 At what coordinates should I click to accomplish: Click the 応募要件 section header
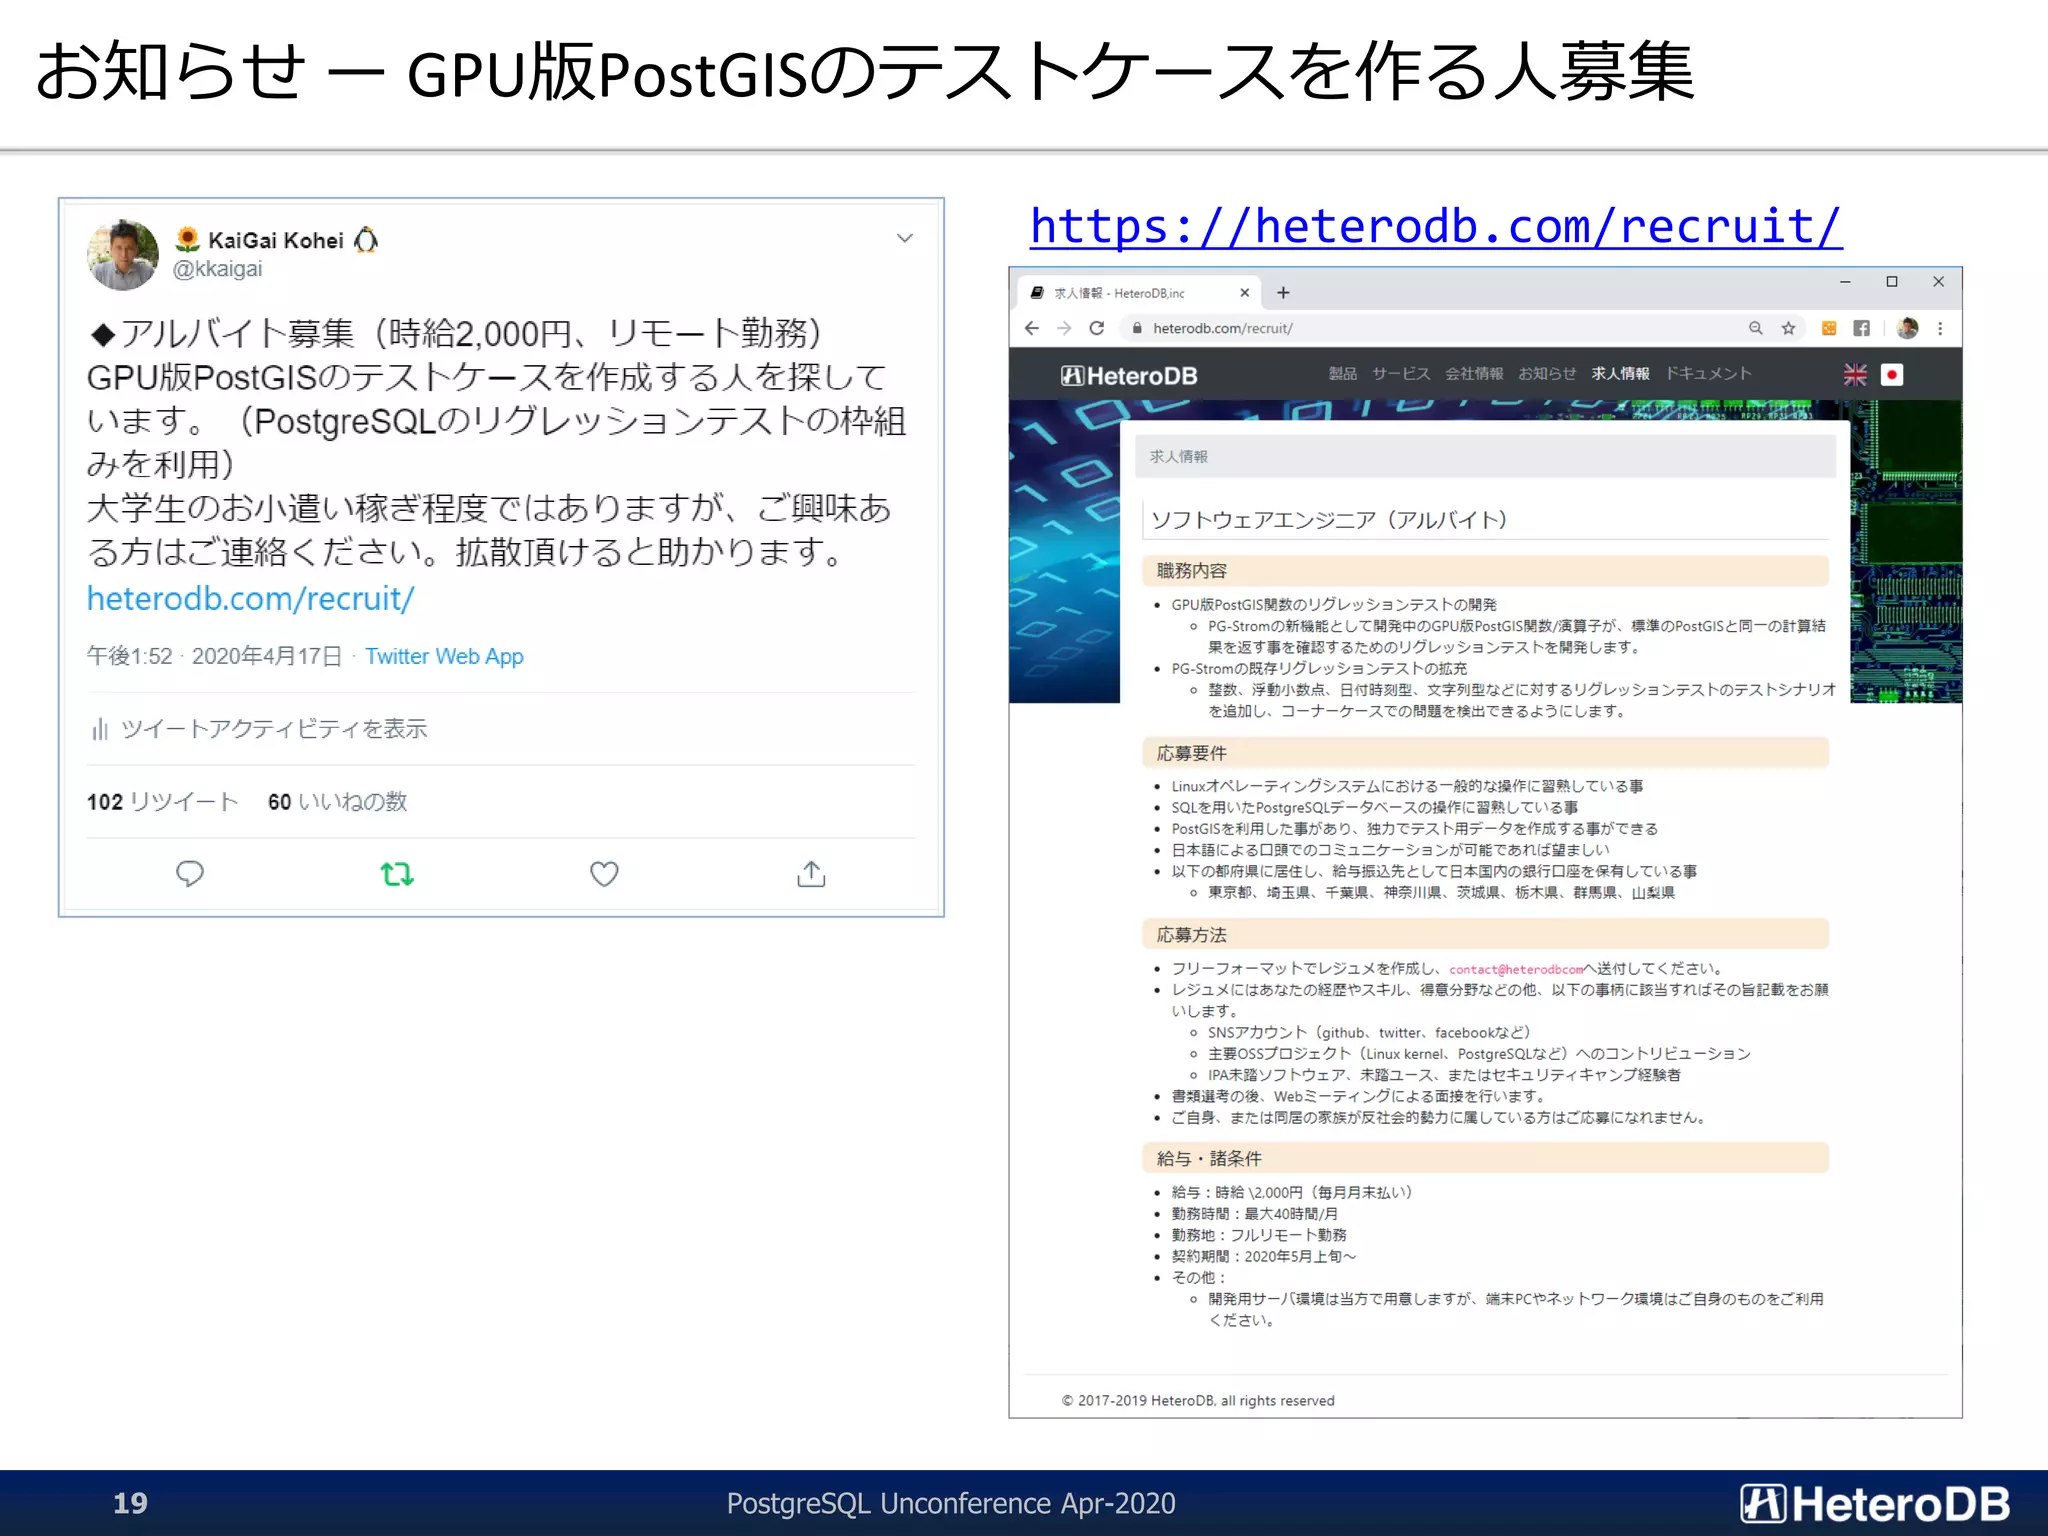pos(1486,753)
